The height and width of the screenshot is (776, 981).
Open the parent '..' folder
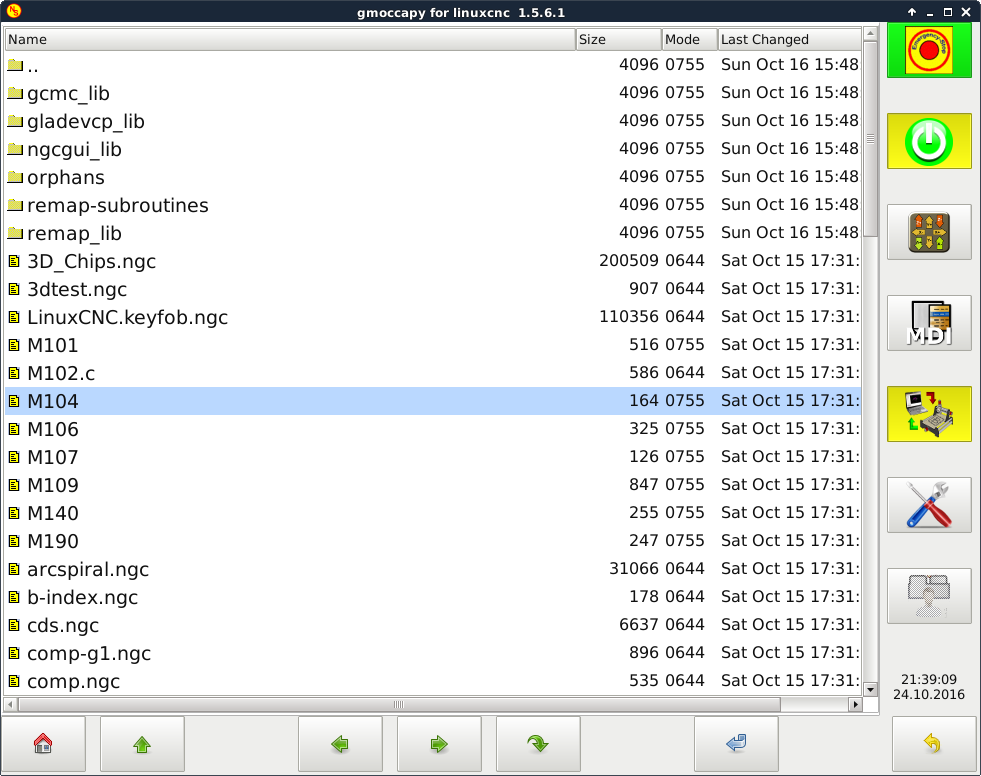pyautogui.click(x=433, y=65)
